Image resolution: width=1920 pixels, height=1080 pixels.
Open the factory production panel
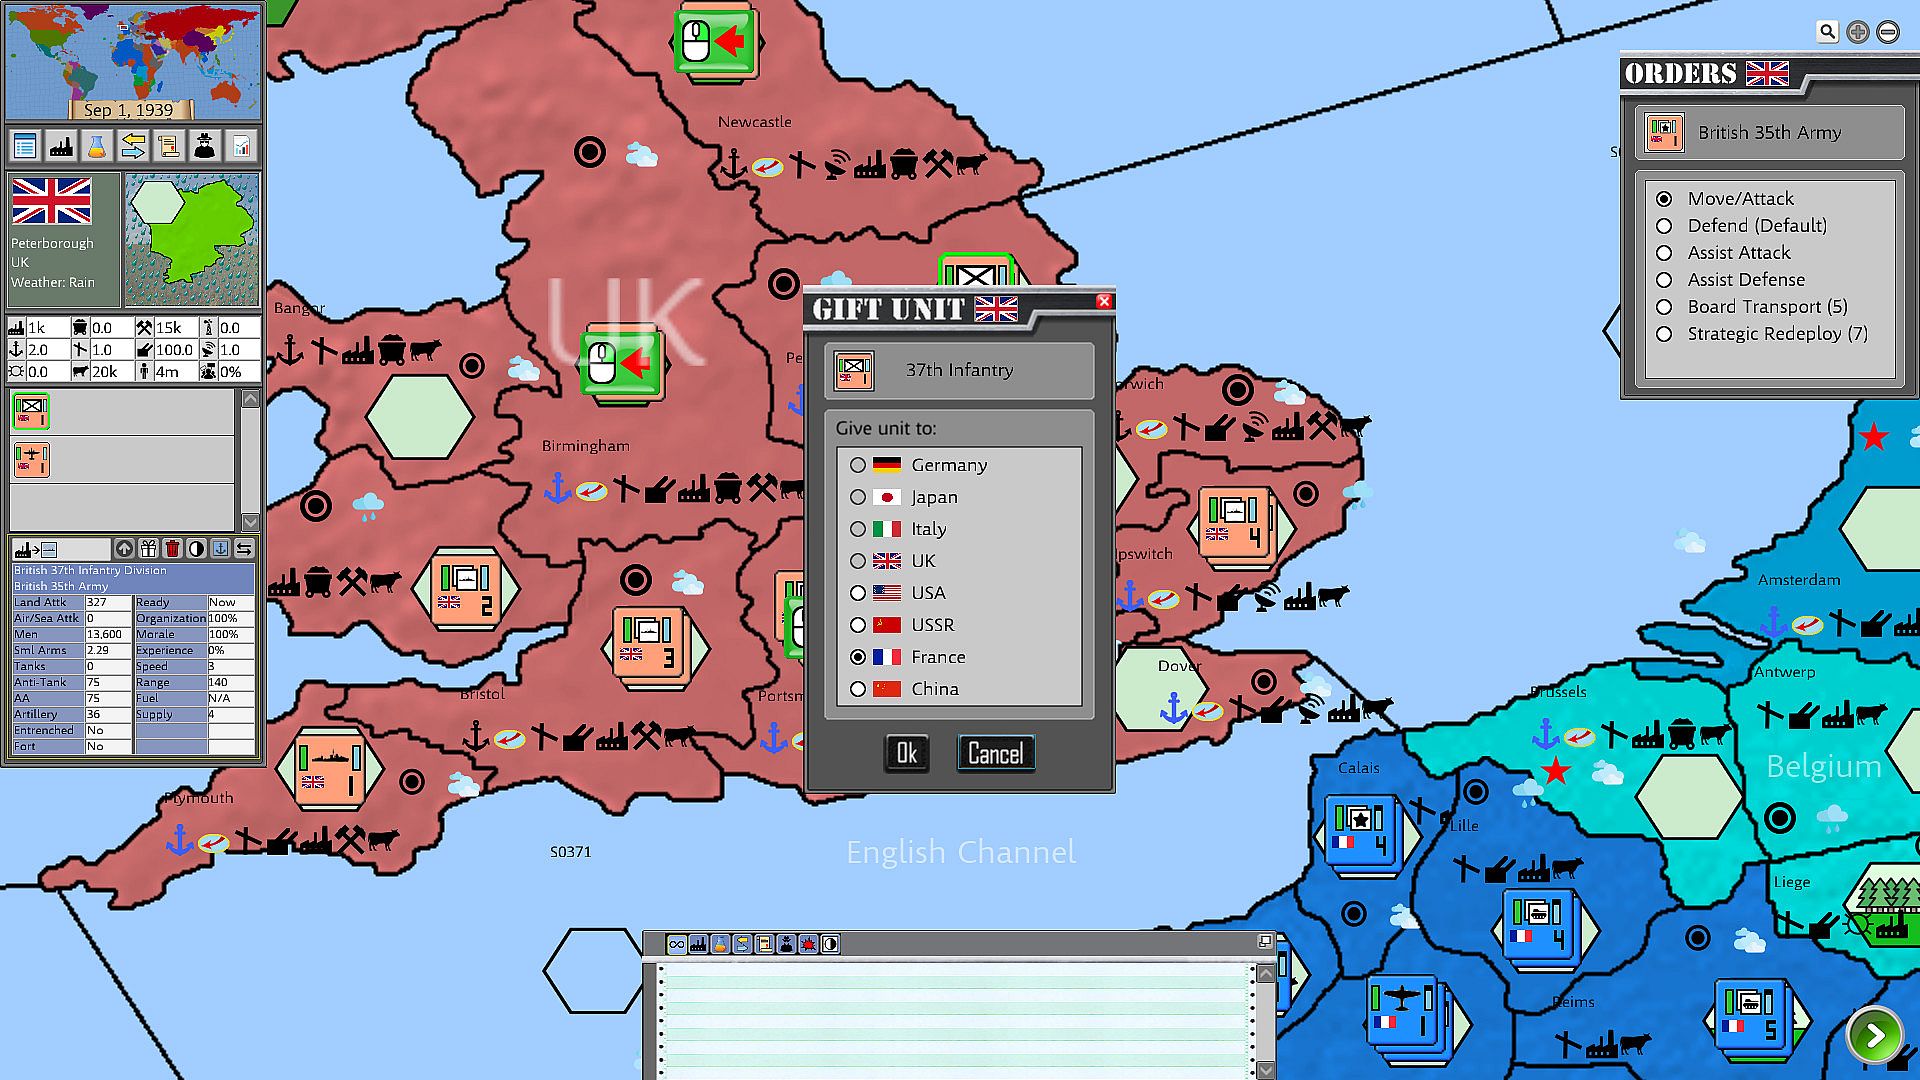(x=61, y=147)
